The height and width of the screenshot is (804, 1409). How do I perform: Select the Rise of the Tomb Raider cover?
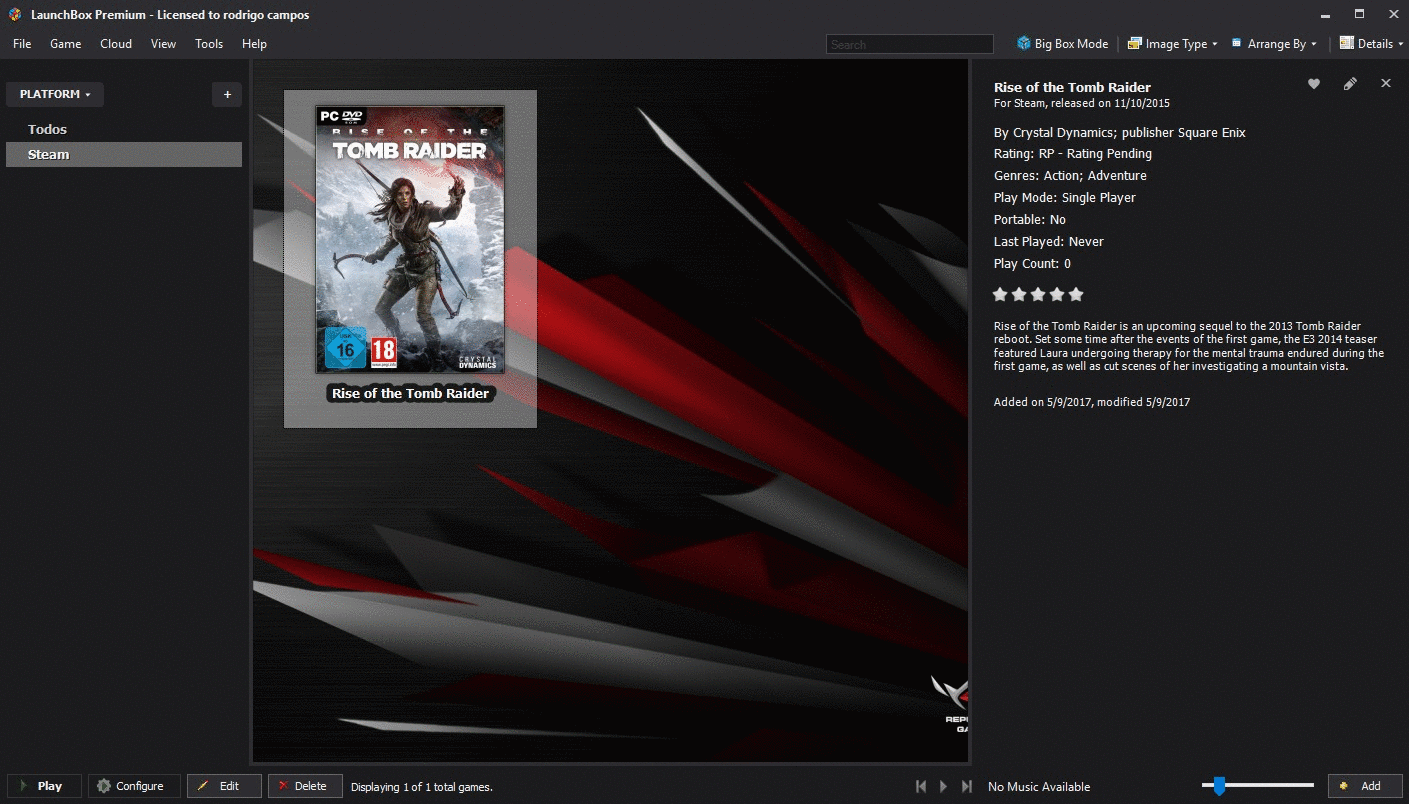click(x=410, y=240)
